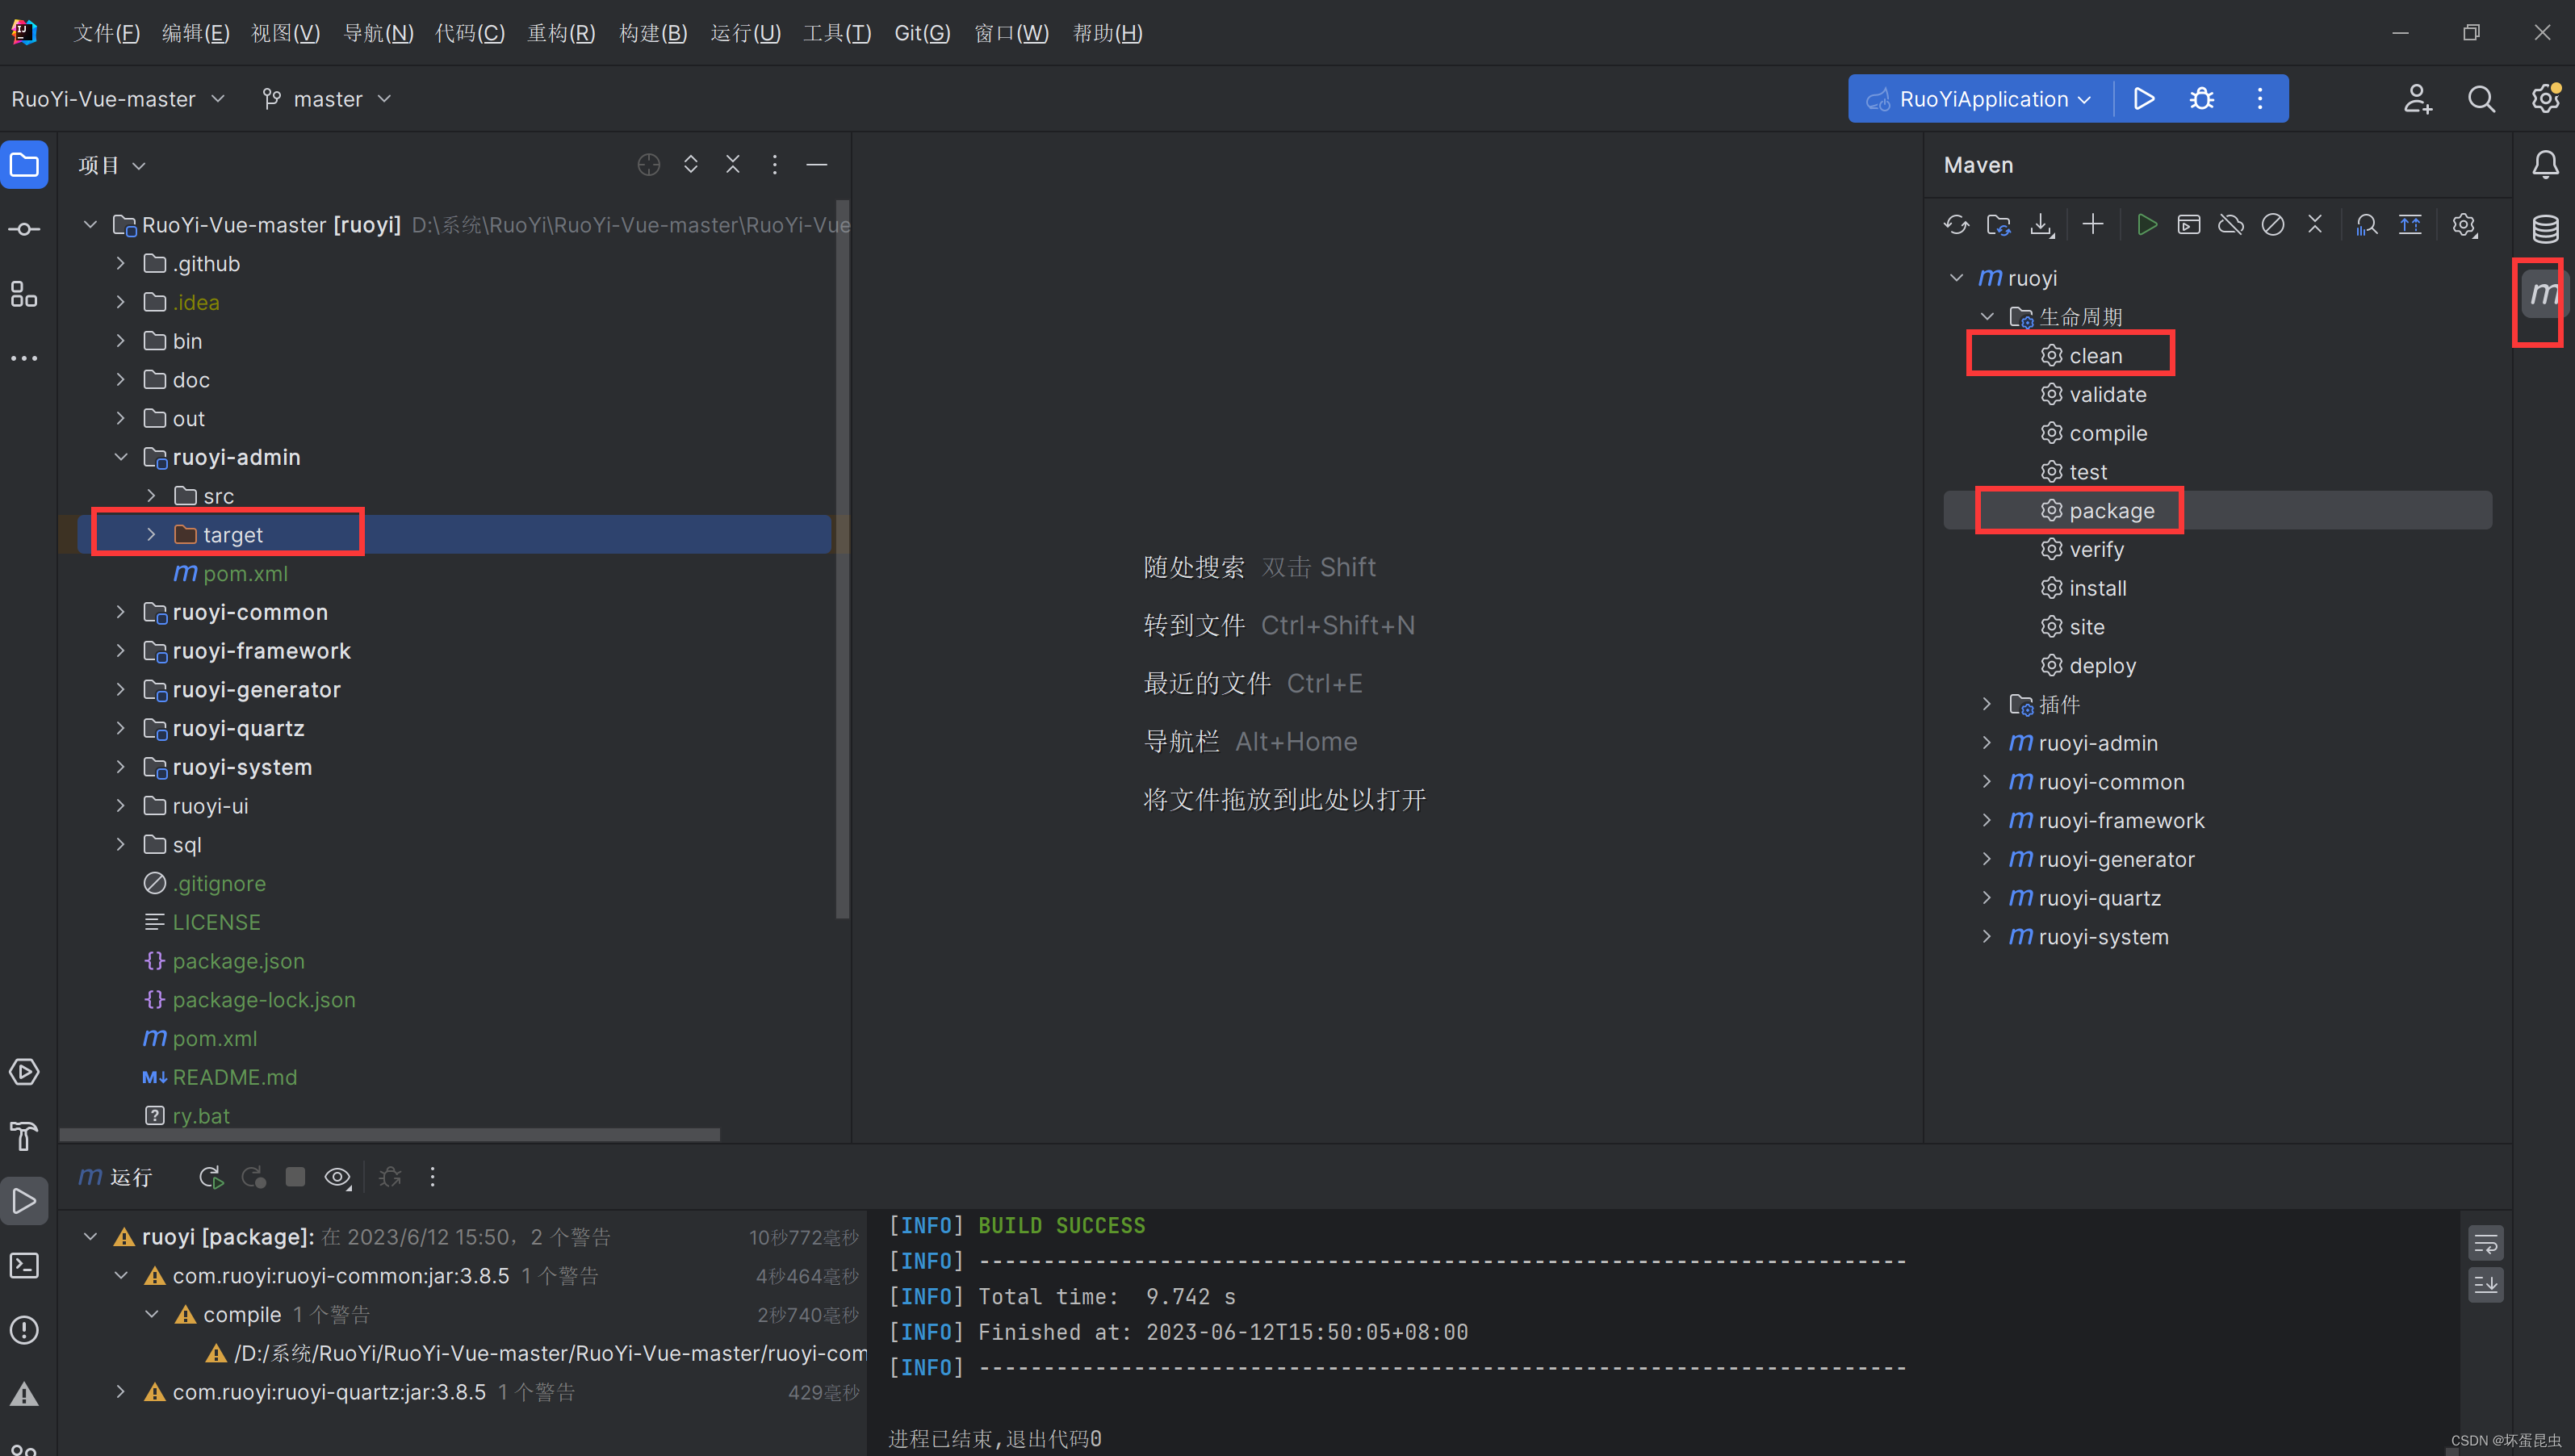Open the 导航(N) menu
2575x1456 pixels.
378,33
